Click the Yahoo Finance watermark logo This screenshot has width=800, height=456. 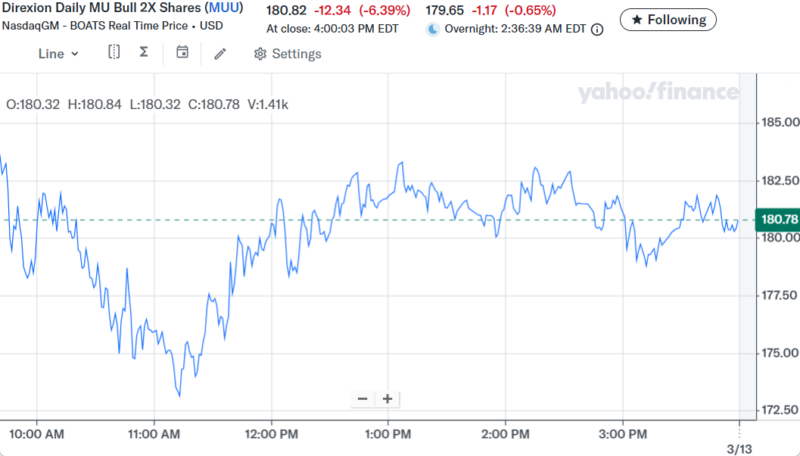click(657, 93)
